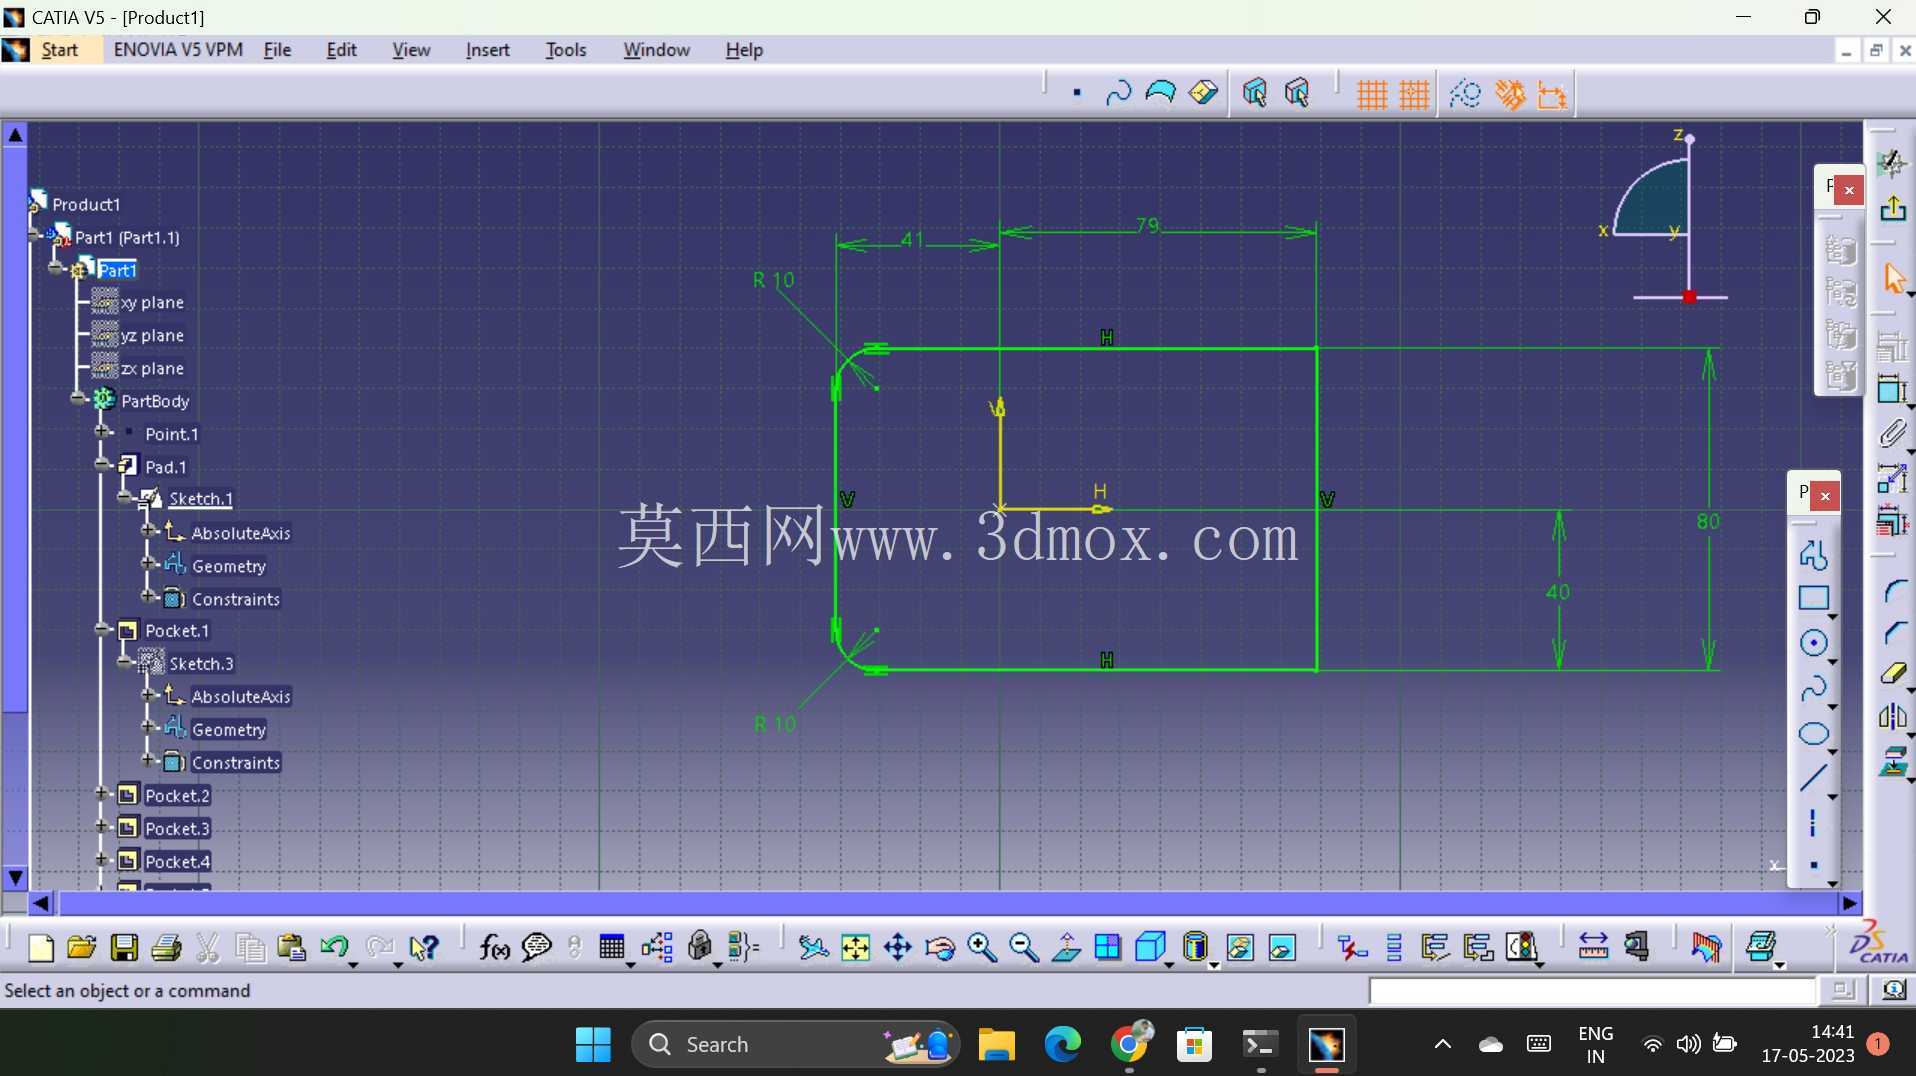Image resolution: width=1916 pixels, height=1076 pixels.
Task: Expand the Pocket.4 tree node
Action: pos(102,860)
